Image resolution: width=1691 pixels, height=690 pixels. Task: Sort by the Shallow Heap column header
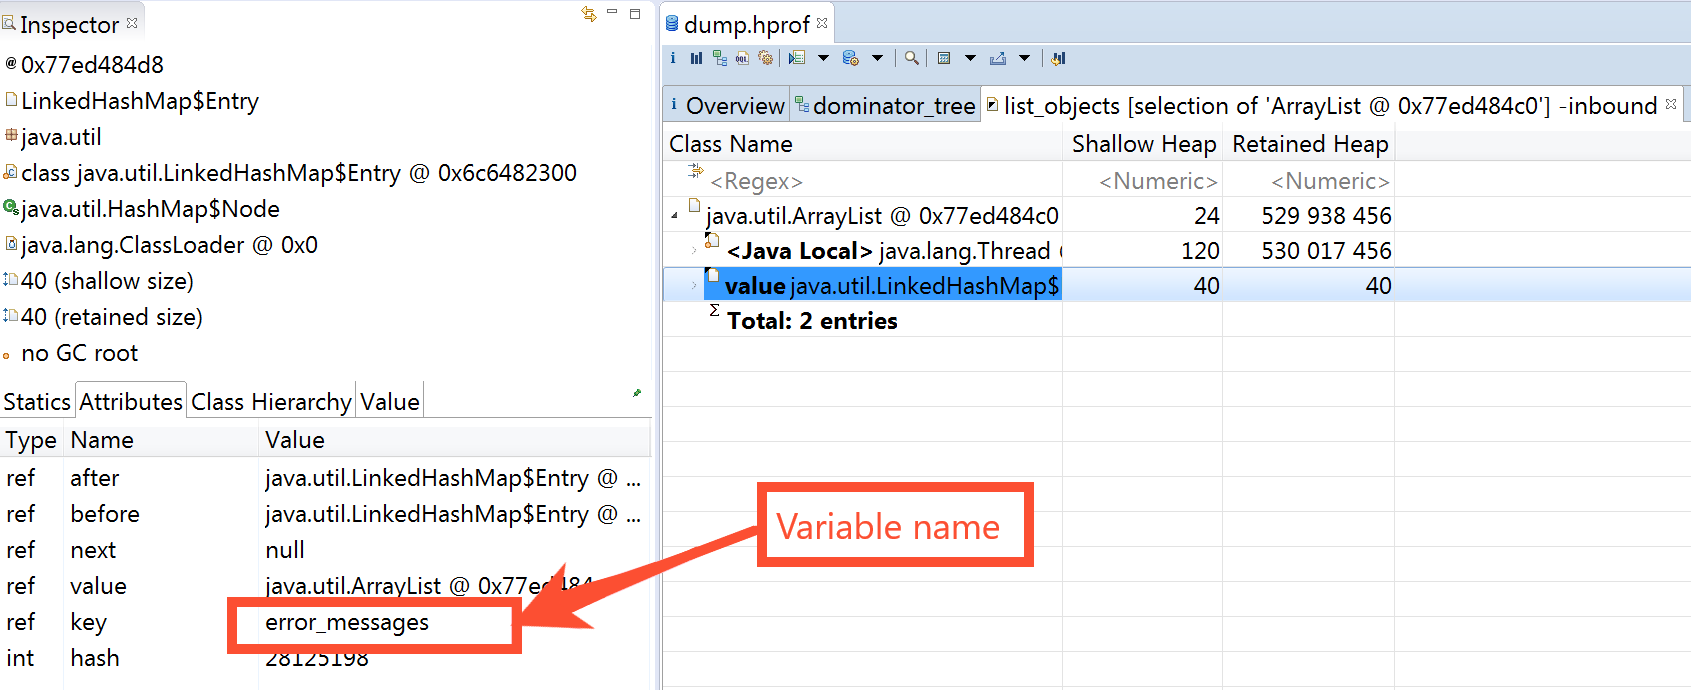(1143, 144)
